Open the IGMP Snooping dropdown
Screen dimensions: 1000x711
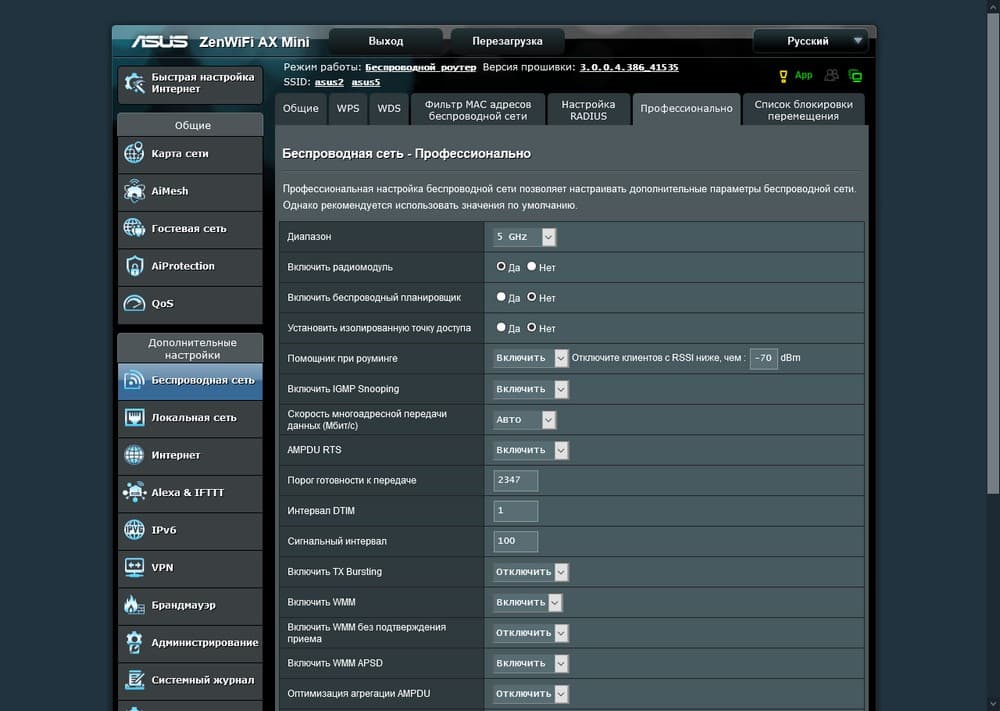(x=530, y=389)
